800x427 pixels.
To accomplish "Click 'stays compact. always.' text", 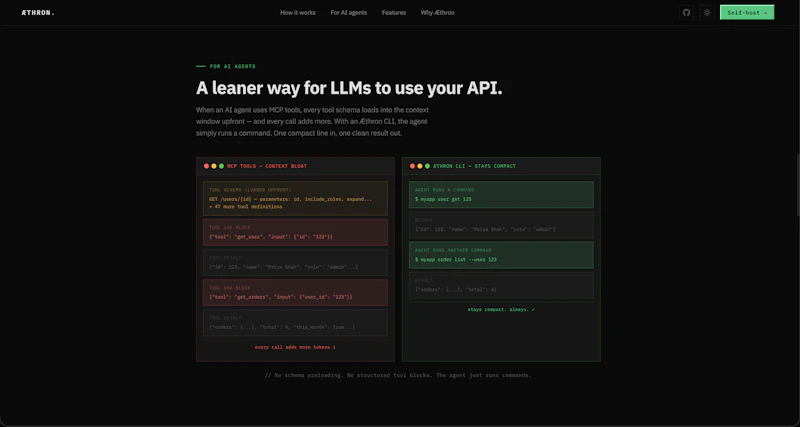I will pyautogui.click(x=501, y=309).
